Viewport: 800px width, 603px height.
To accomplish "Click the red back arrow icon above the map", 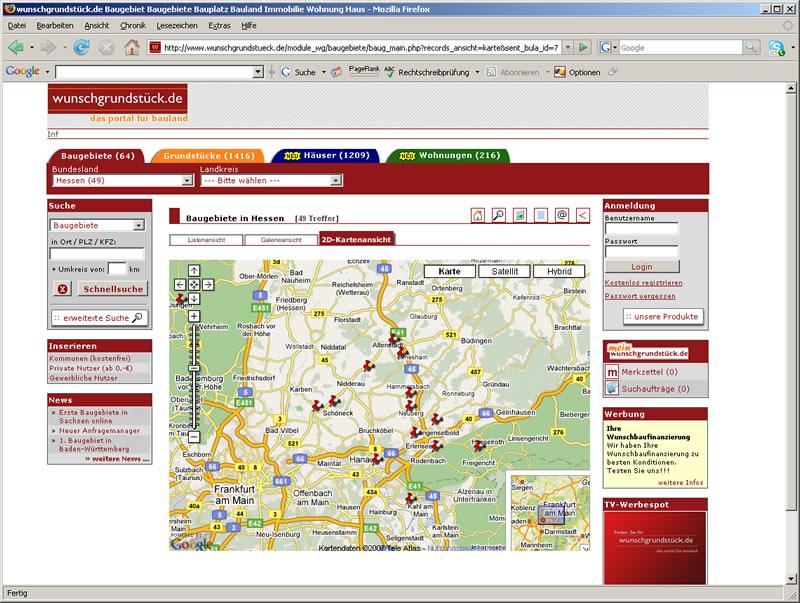I will coord(583,215).
